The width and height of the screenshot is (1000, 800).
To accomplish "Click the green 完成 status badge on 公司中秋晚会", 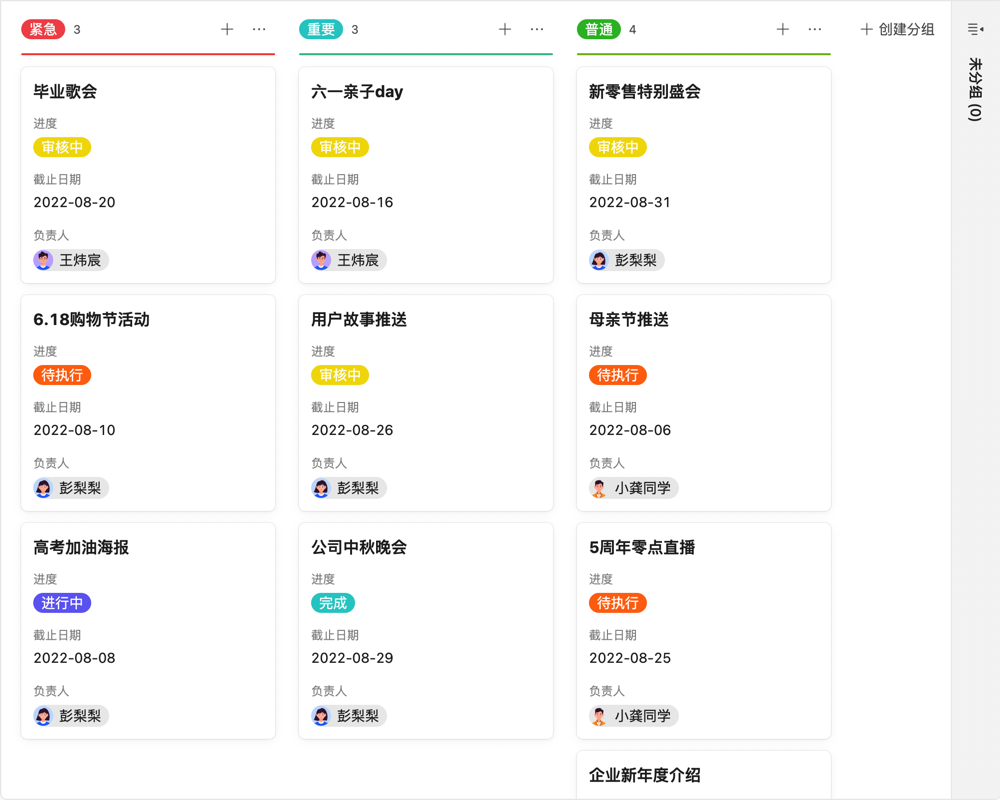I will click(x=333, y=603).
